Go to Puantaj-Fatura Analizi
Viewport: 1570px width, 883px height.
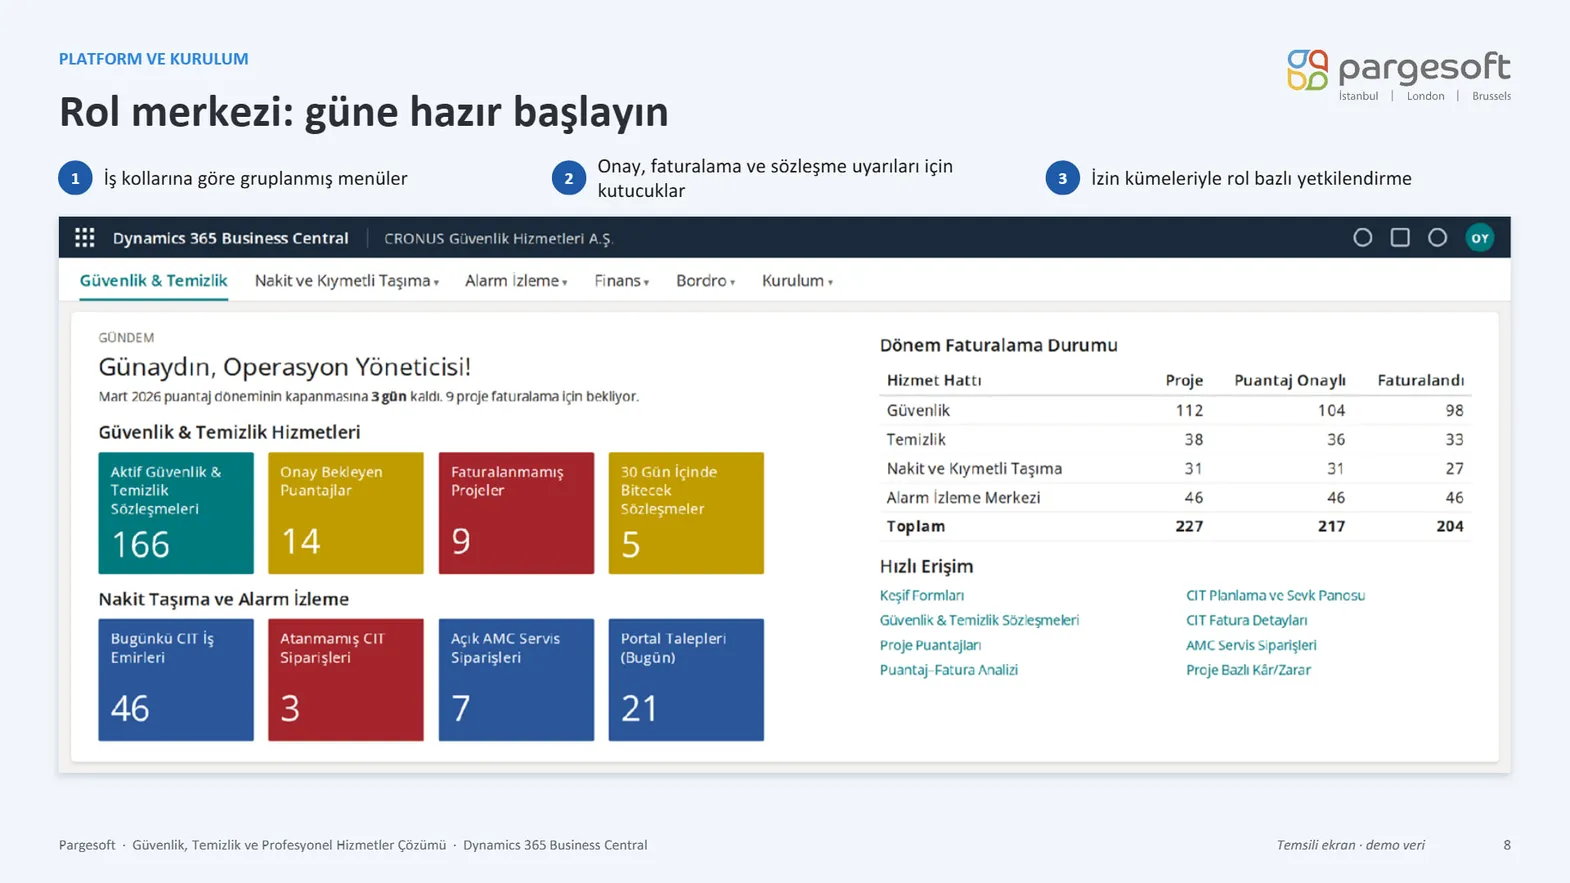click(x=949, y=670)
